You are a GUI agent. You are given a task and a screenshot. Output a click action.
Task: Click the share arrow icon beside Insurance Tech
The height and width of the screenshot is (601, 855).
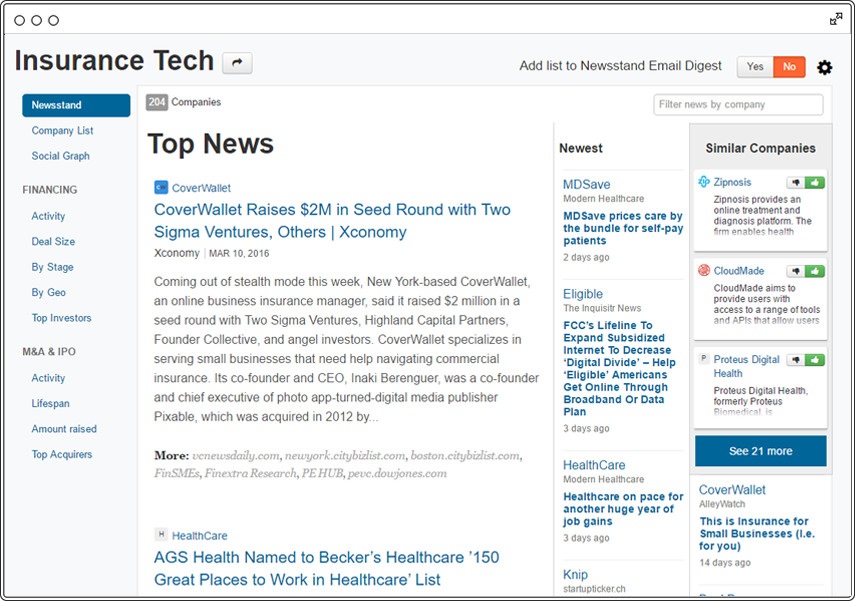(237, 63)
